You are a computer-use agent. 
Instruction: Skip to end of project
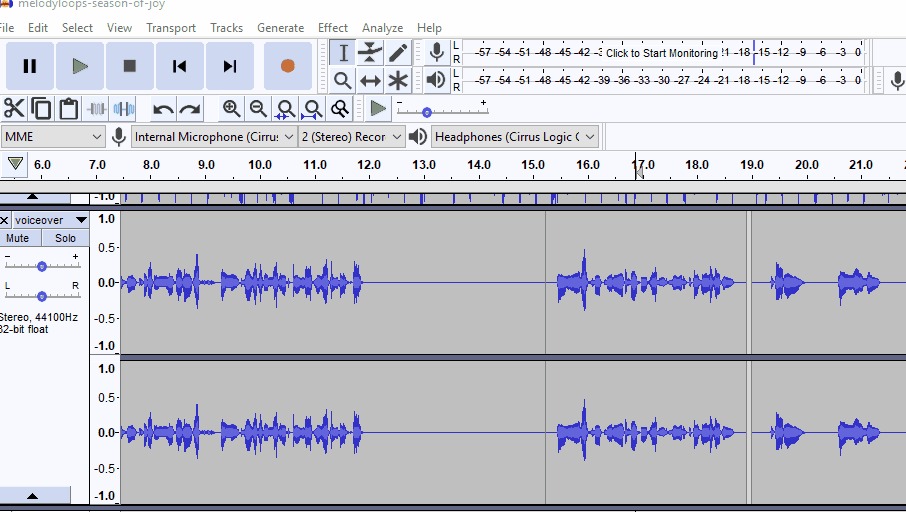click(x=229, y=66)
